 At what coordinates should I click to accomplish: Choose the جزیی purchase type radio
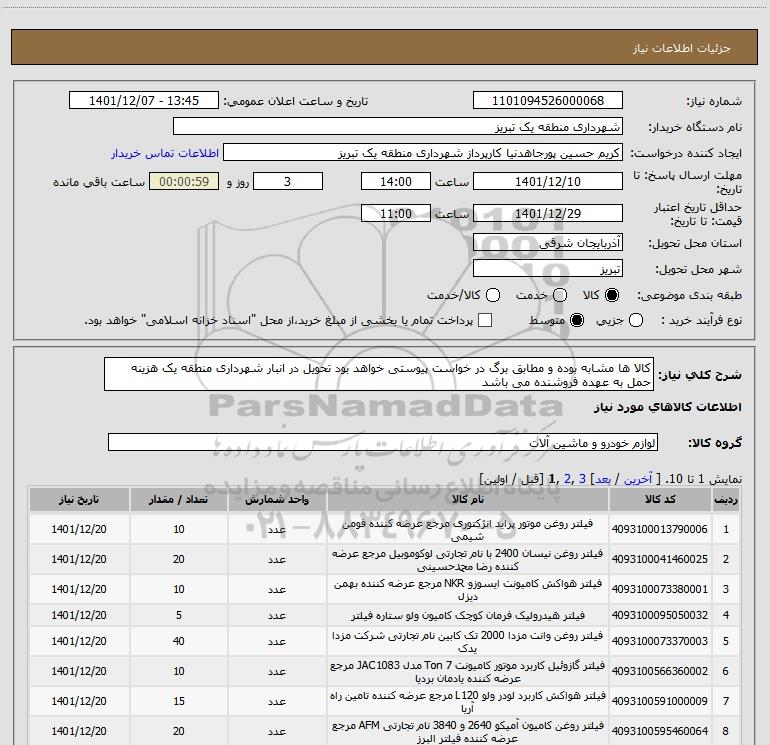[x=636, y=320]
